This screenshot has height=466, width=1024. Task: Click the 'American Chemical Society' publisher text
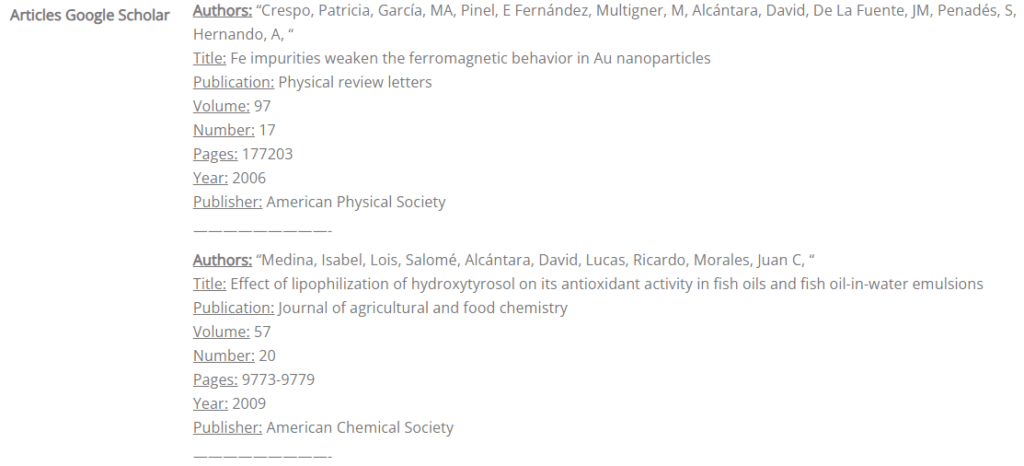click(x=360, y=427)
